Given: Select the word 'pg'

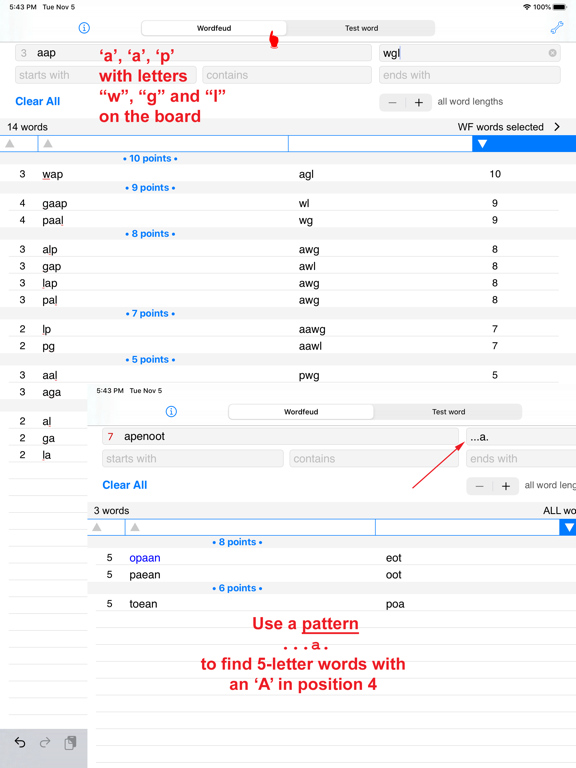Looking at the screenshot, I should [48, 347].
